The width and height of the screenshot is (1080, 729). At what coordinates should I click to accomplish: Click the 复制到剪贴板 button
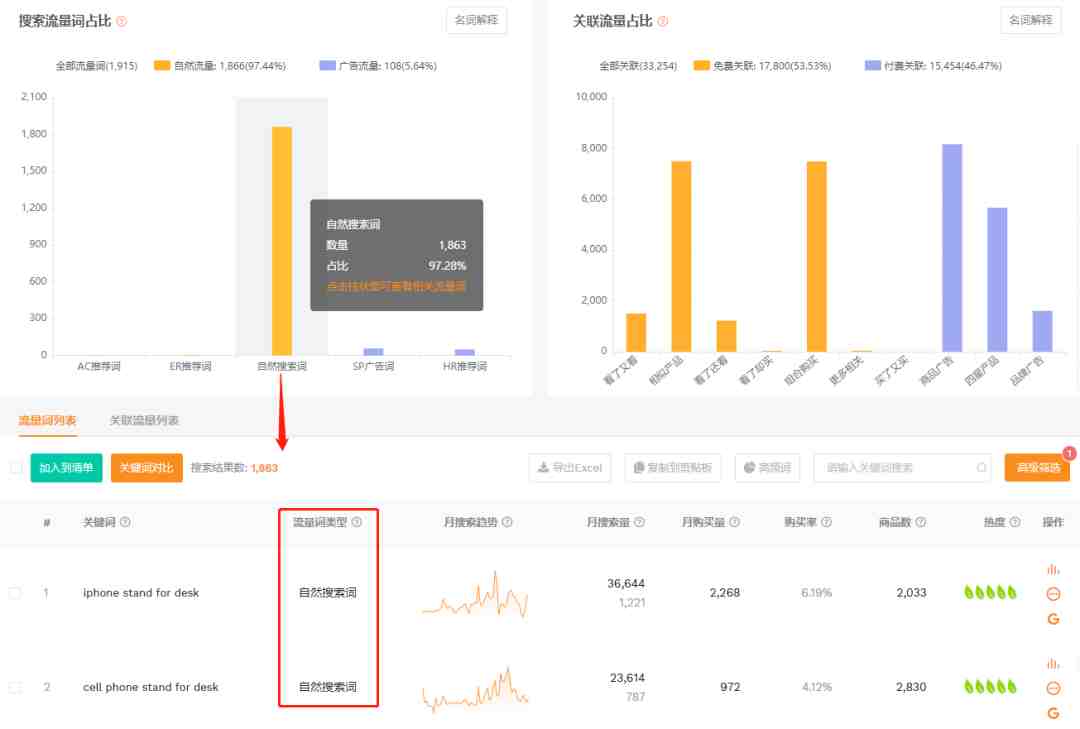pos(672,468)
